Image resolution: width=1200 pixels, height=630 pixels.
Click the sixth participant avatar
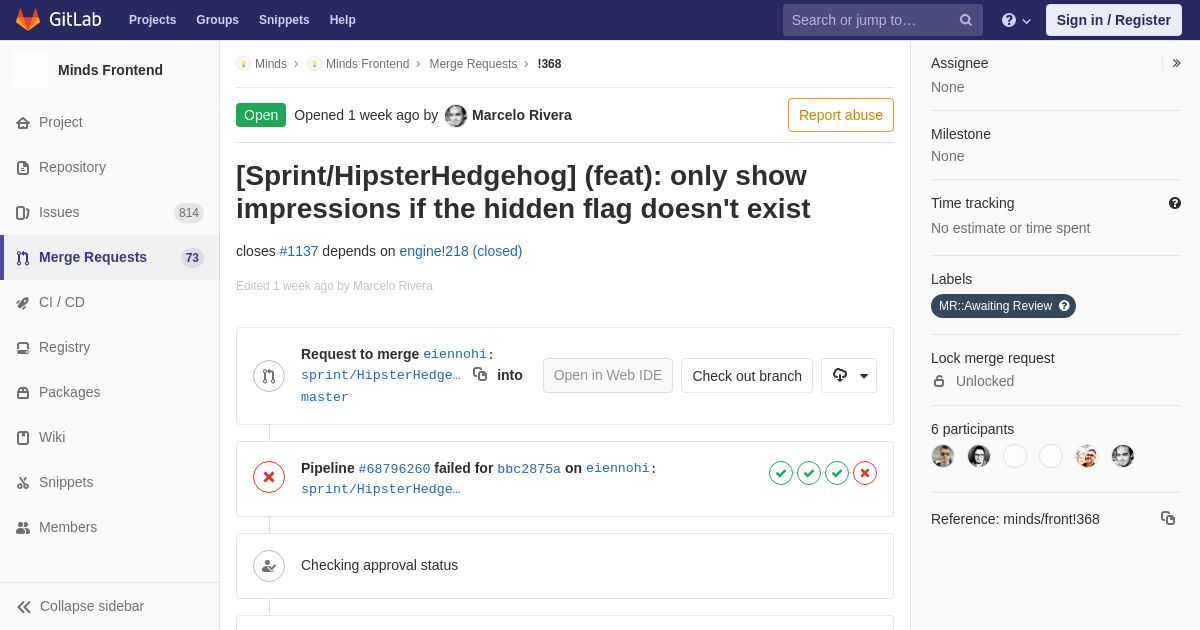pos(1123,456)
